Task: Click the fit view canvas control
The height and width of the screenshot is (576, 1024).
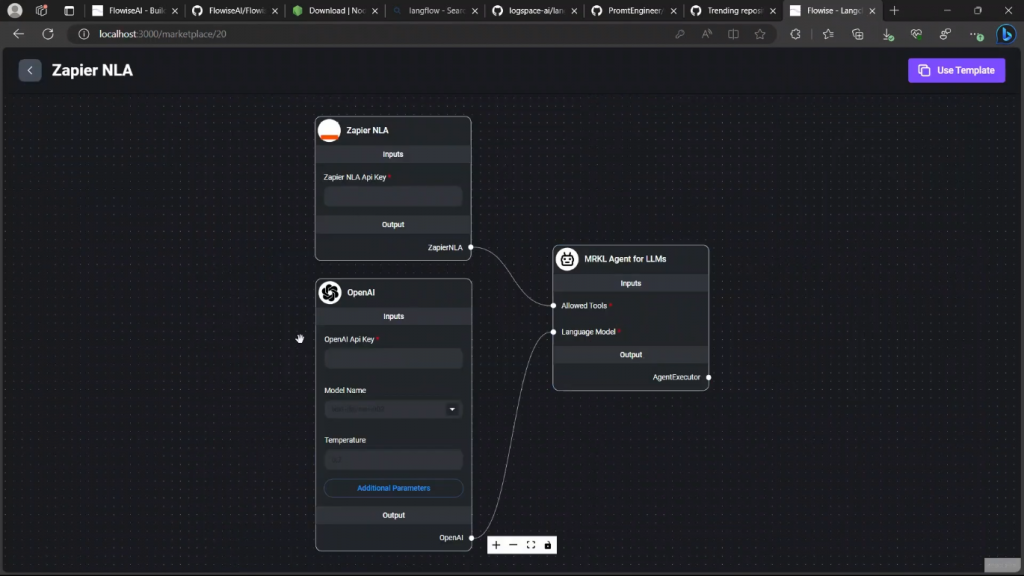Action: (531, 545)
